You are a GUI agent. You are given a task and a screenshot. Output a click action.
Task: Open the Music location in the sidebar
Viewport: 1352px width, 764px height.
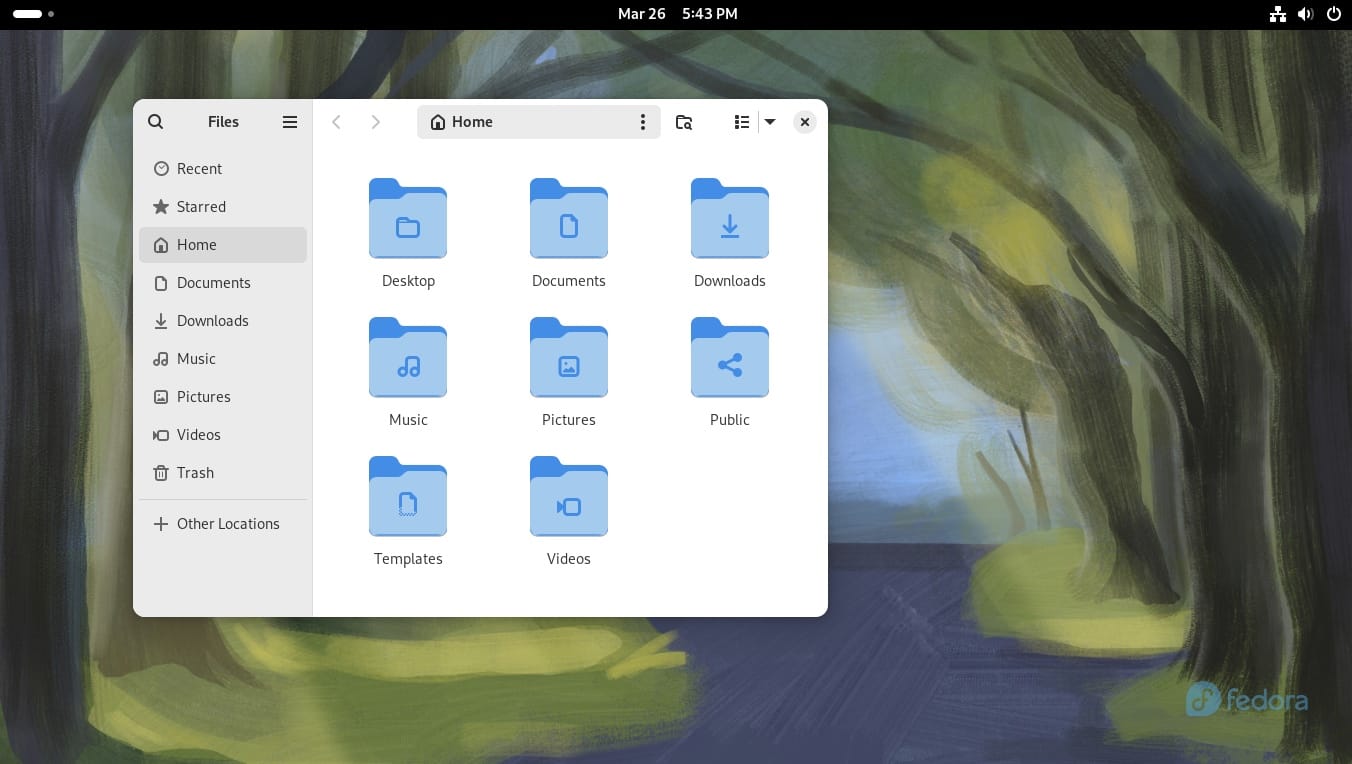196,359
